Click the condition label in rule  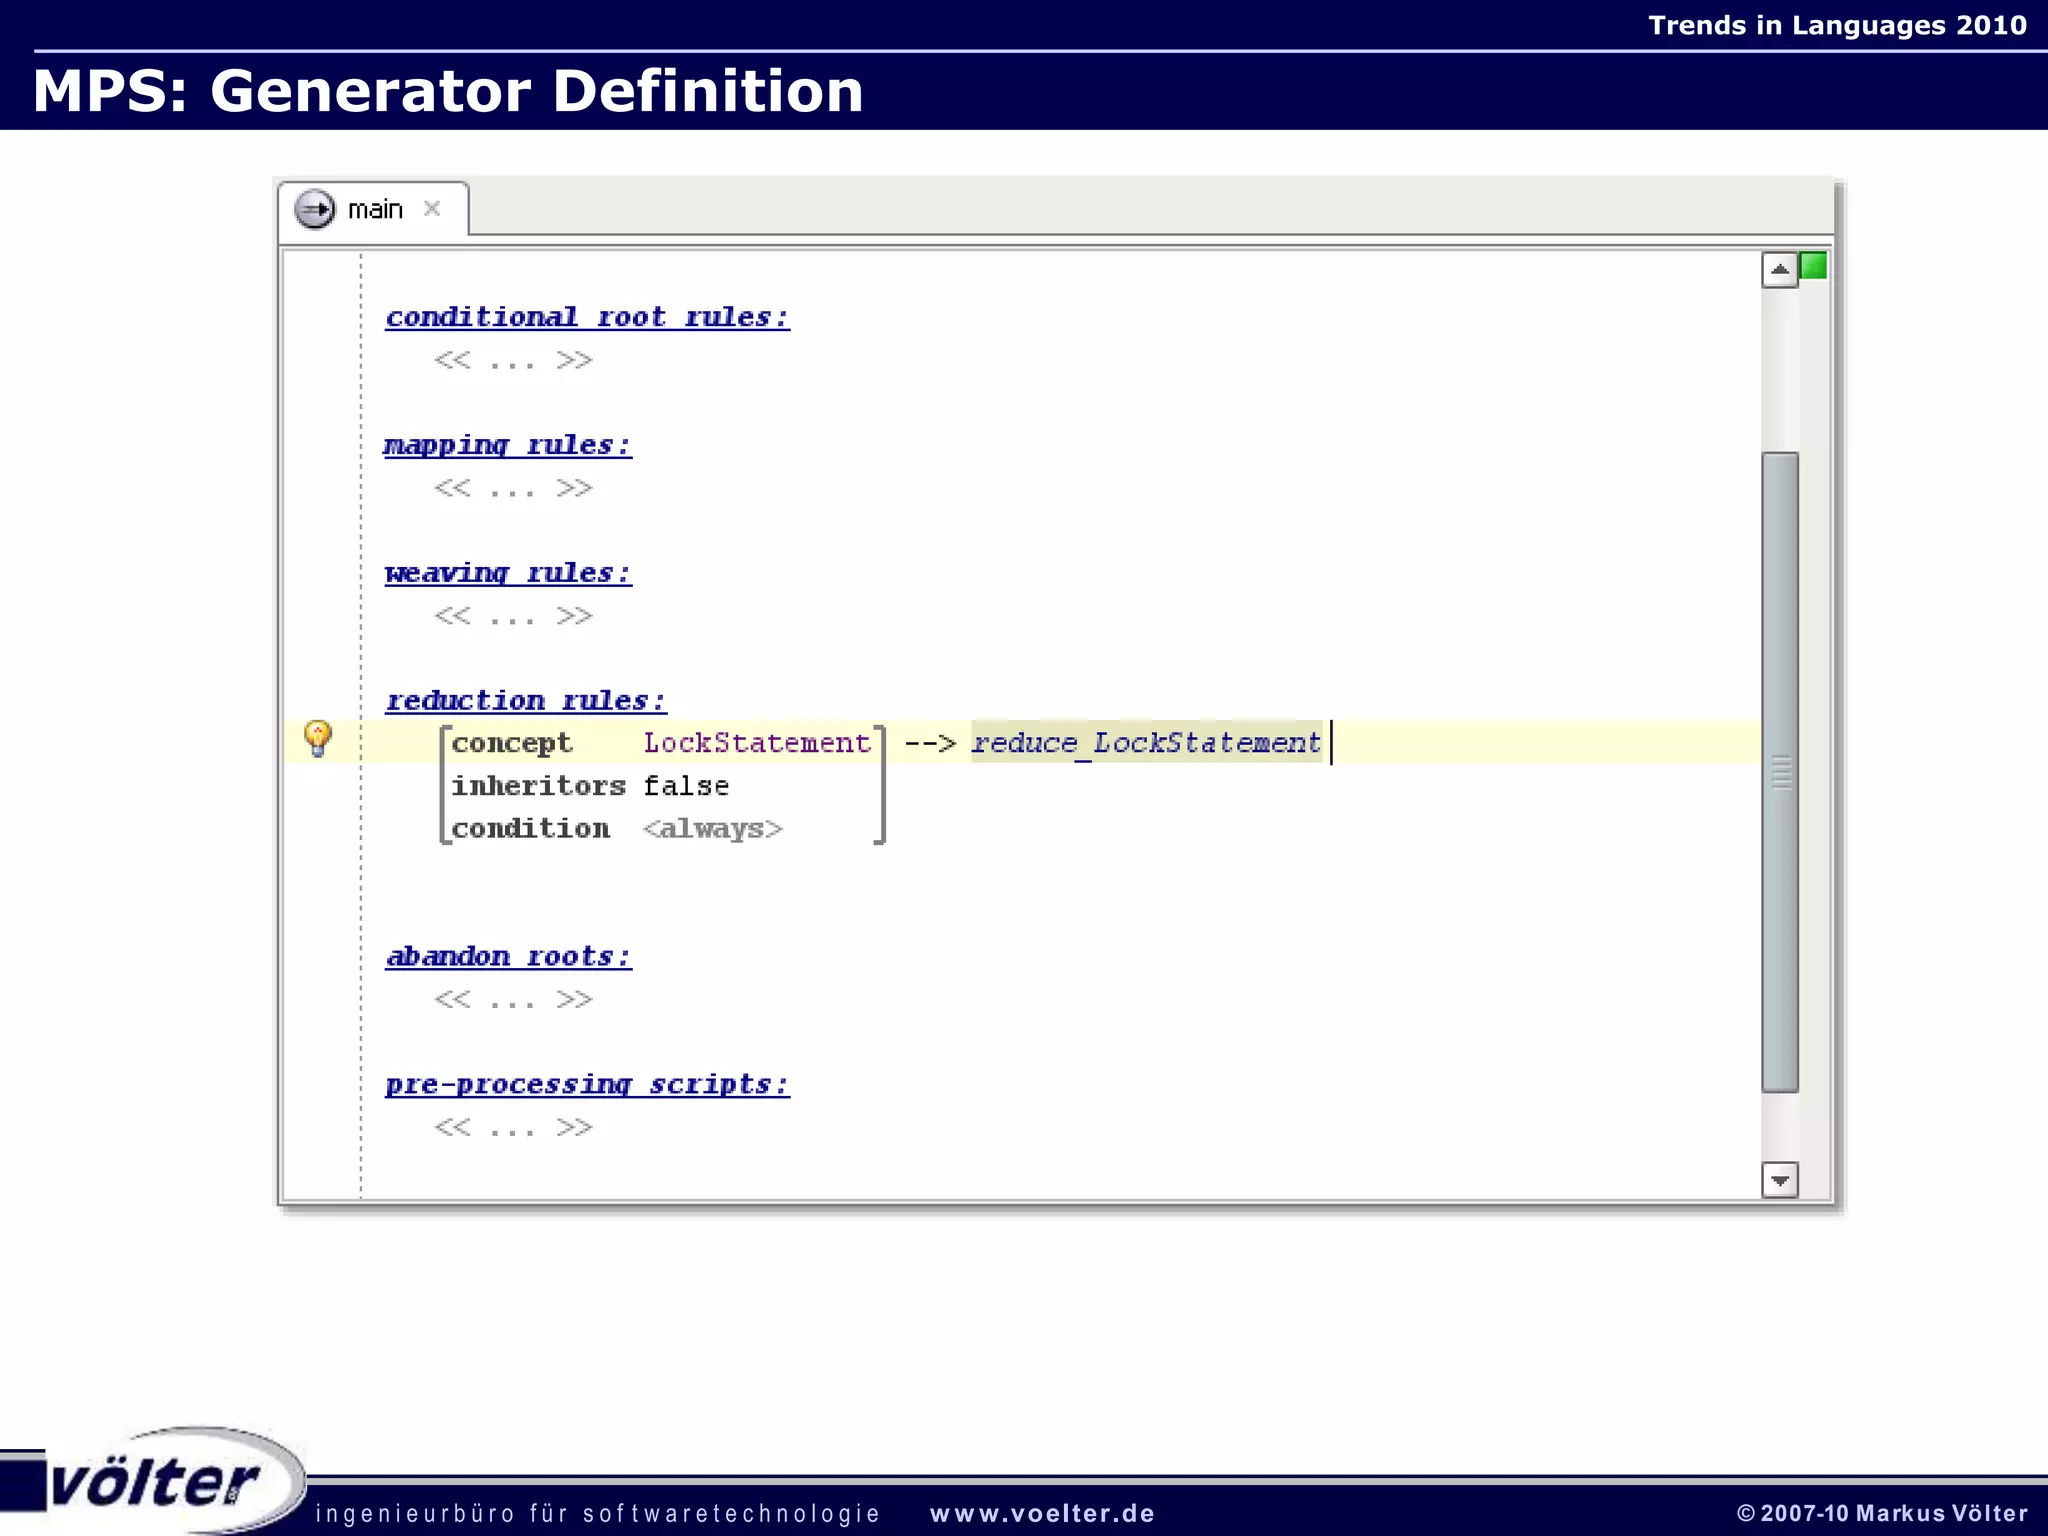click(531, 829)
